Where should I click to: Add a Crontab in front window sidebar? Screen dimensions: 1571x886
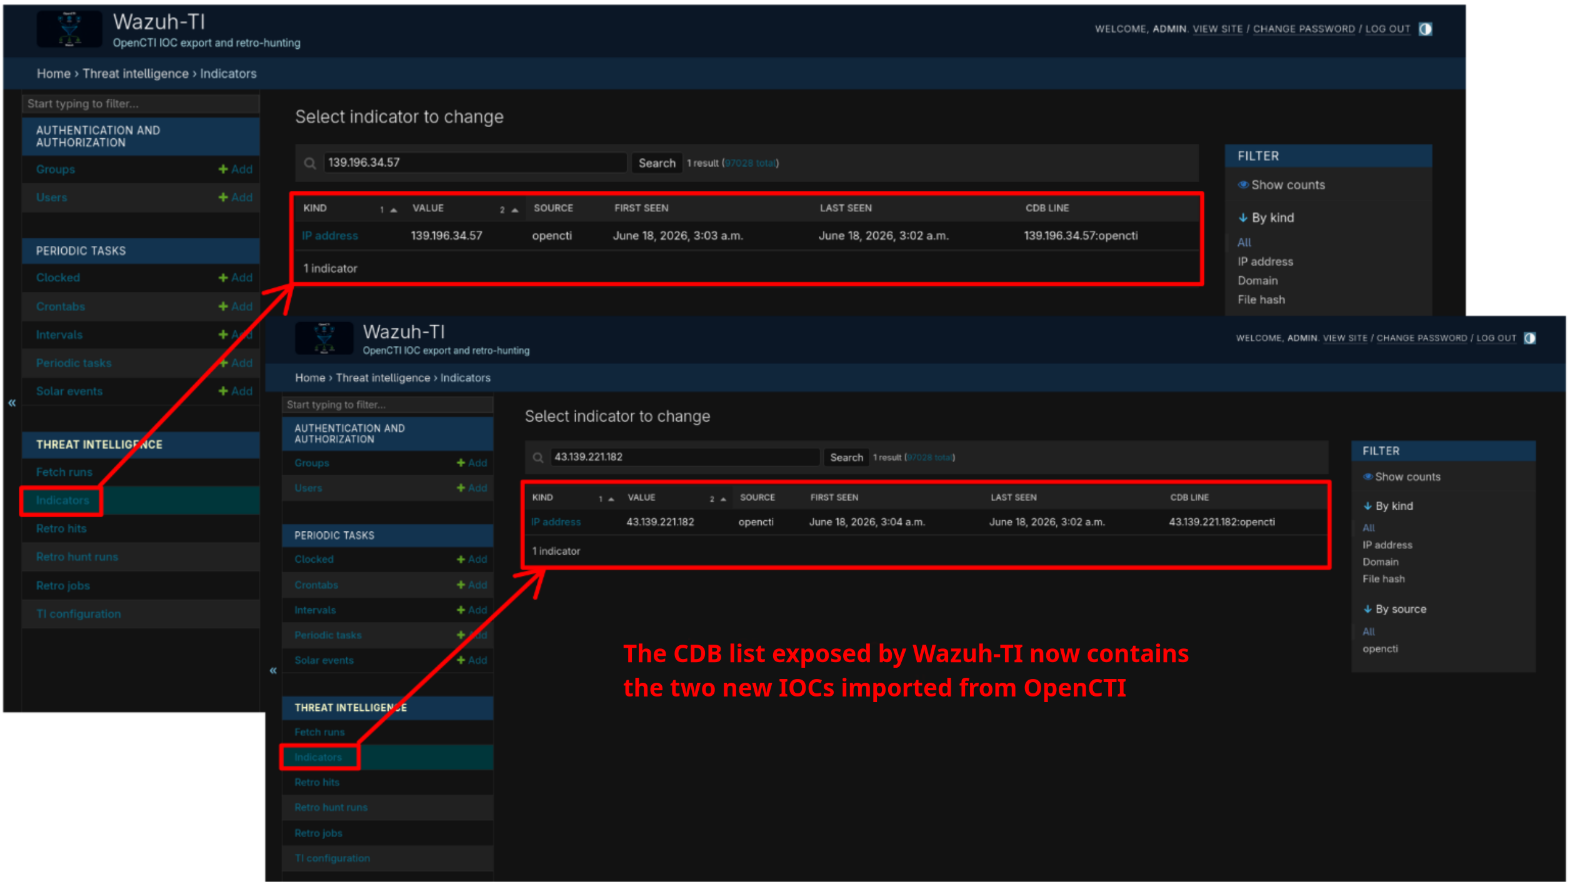click(x=472, y=585)
